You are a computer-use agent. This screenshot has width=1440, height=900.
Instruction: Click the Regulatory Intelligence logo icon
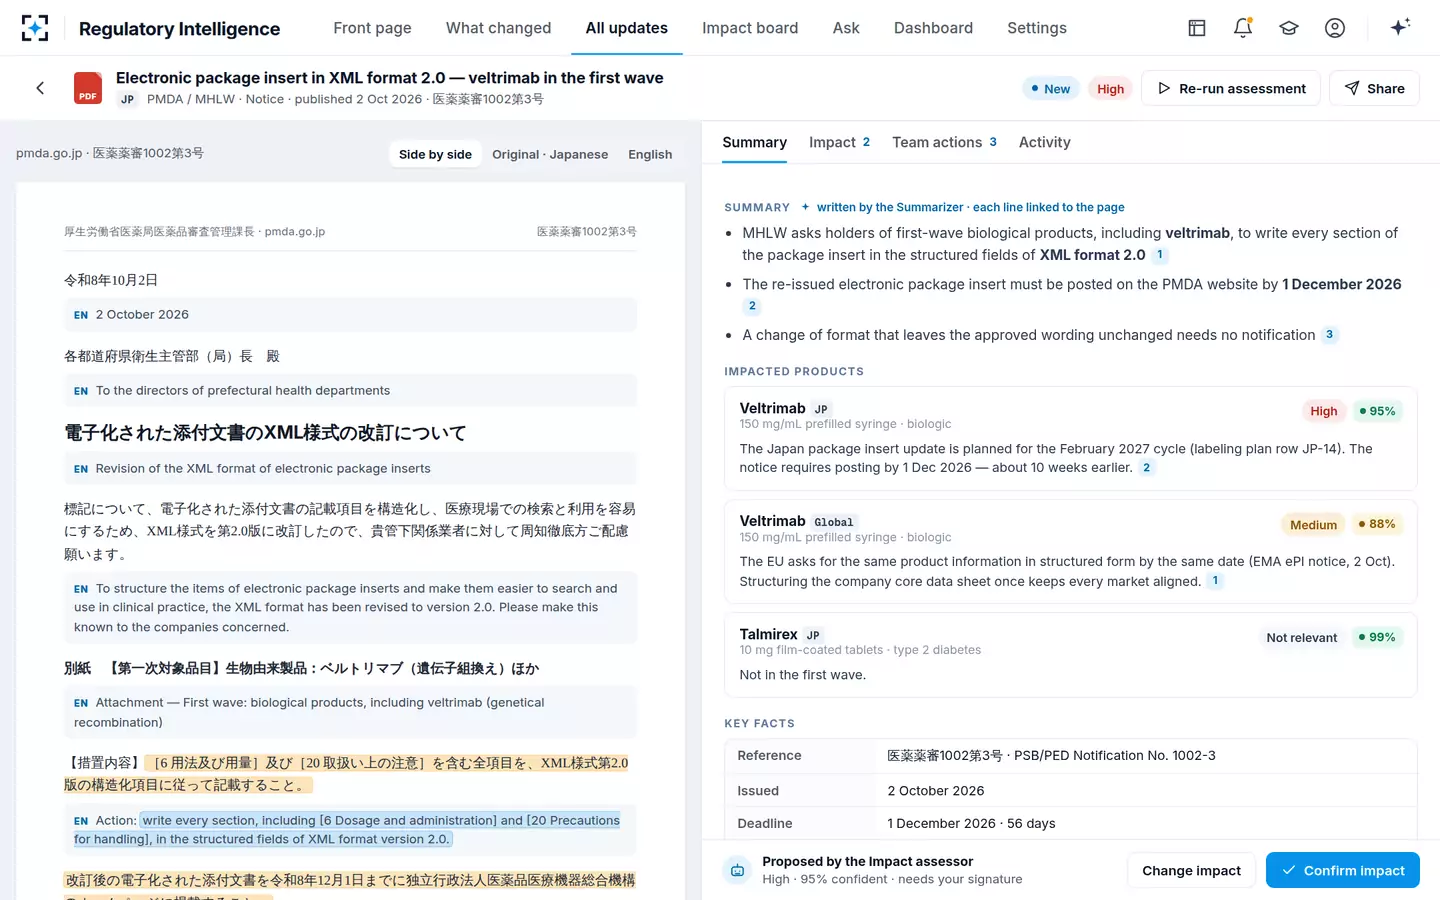pyautogui.click(x=35, y=28)
